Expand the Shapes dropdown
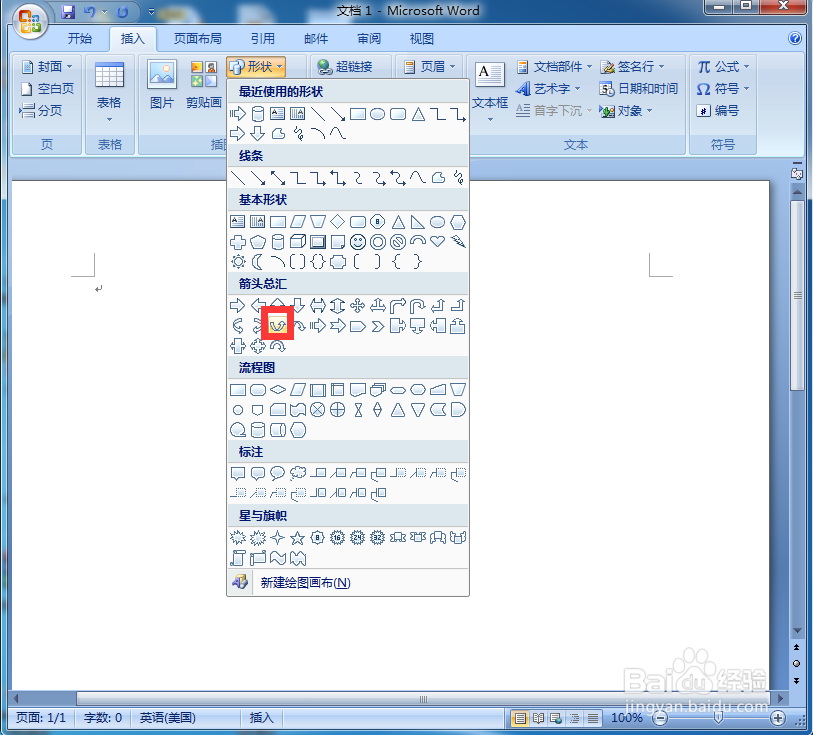Image resolution: width=813 pixels, height=735 pixels. point(256,67)
